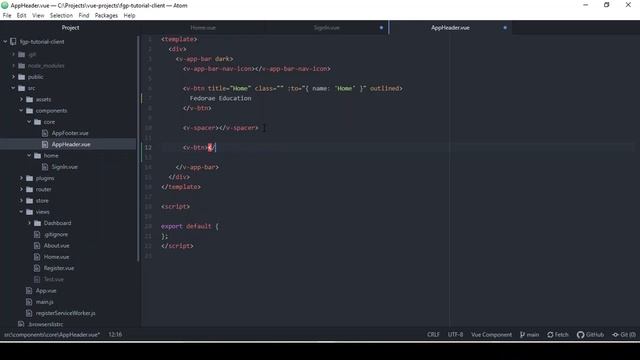Click the public folder icon
640x360 pixels.
pos(22,77)
